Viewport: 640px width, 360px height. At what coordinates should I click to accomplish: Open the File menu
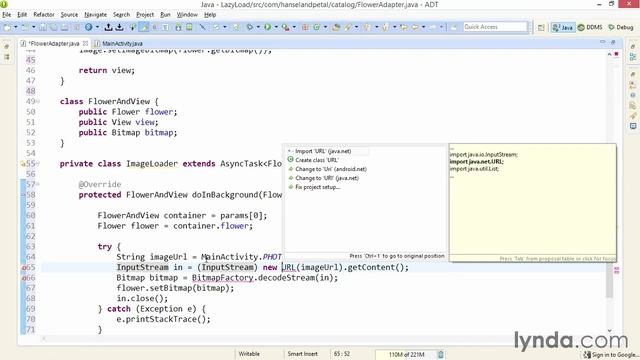pyautogui.click(x=7, y=15)
